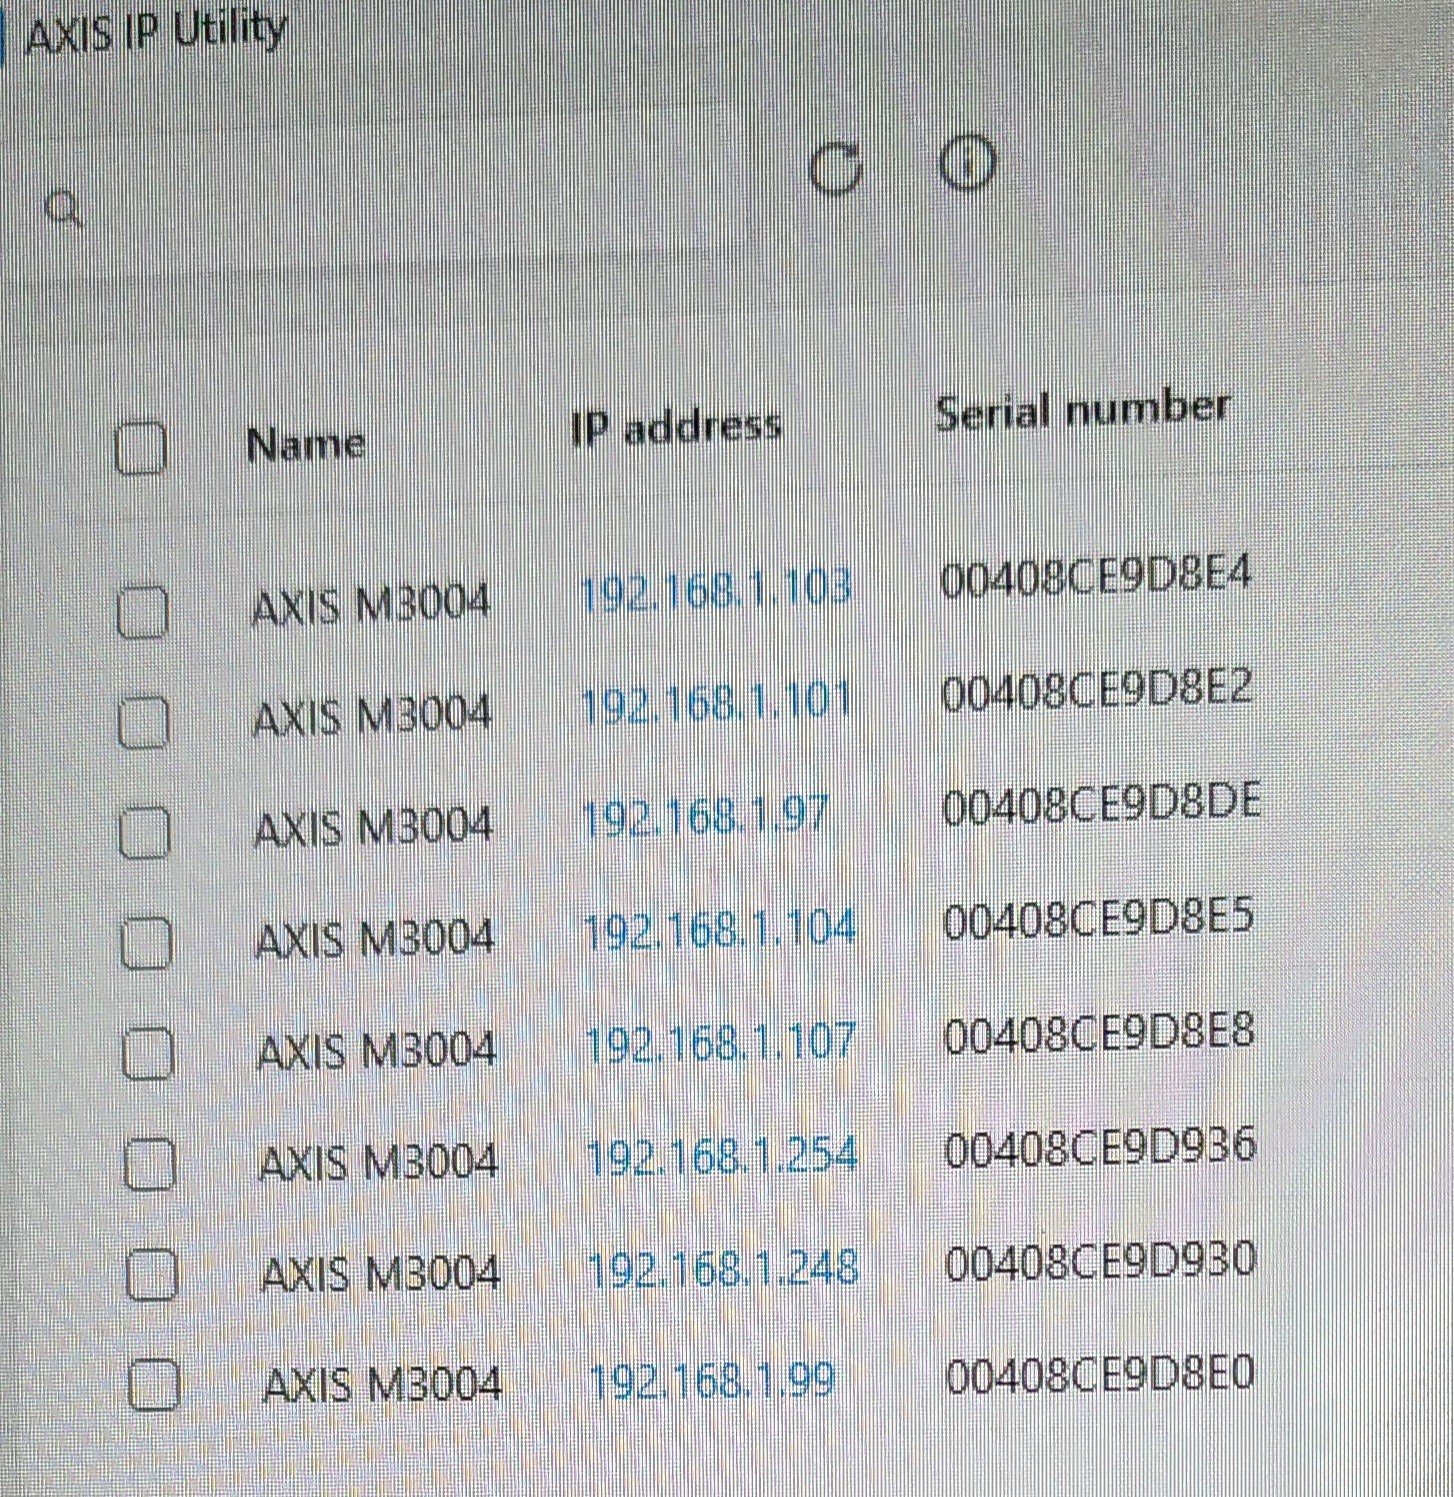Tick the checkbox for device 192.168.1.104
Viewport: 1454px width, 1497px height.
[x=147, y=943]
